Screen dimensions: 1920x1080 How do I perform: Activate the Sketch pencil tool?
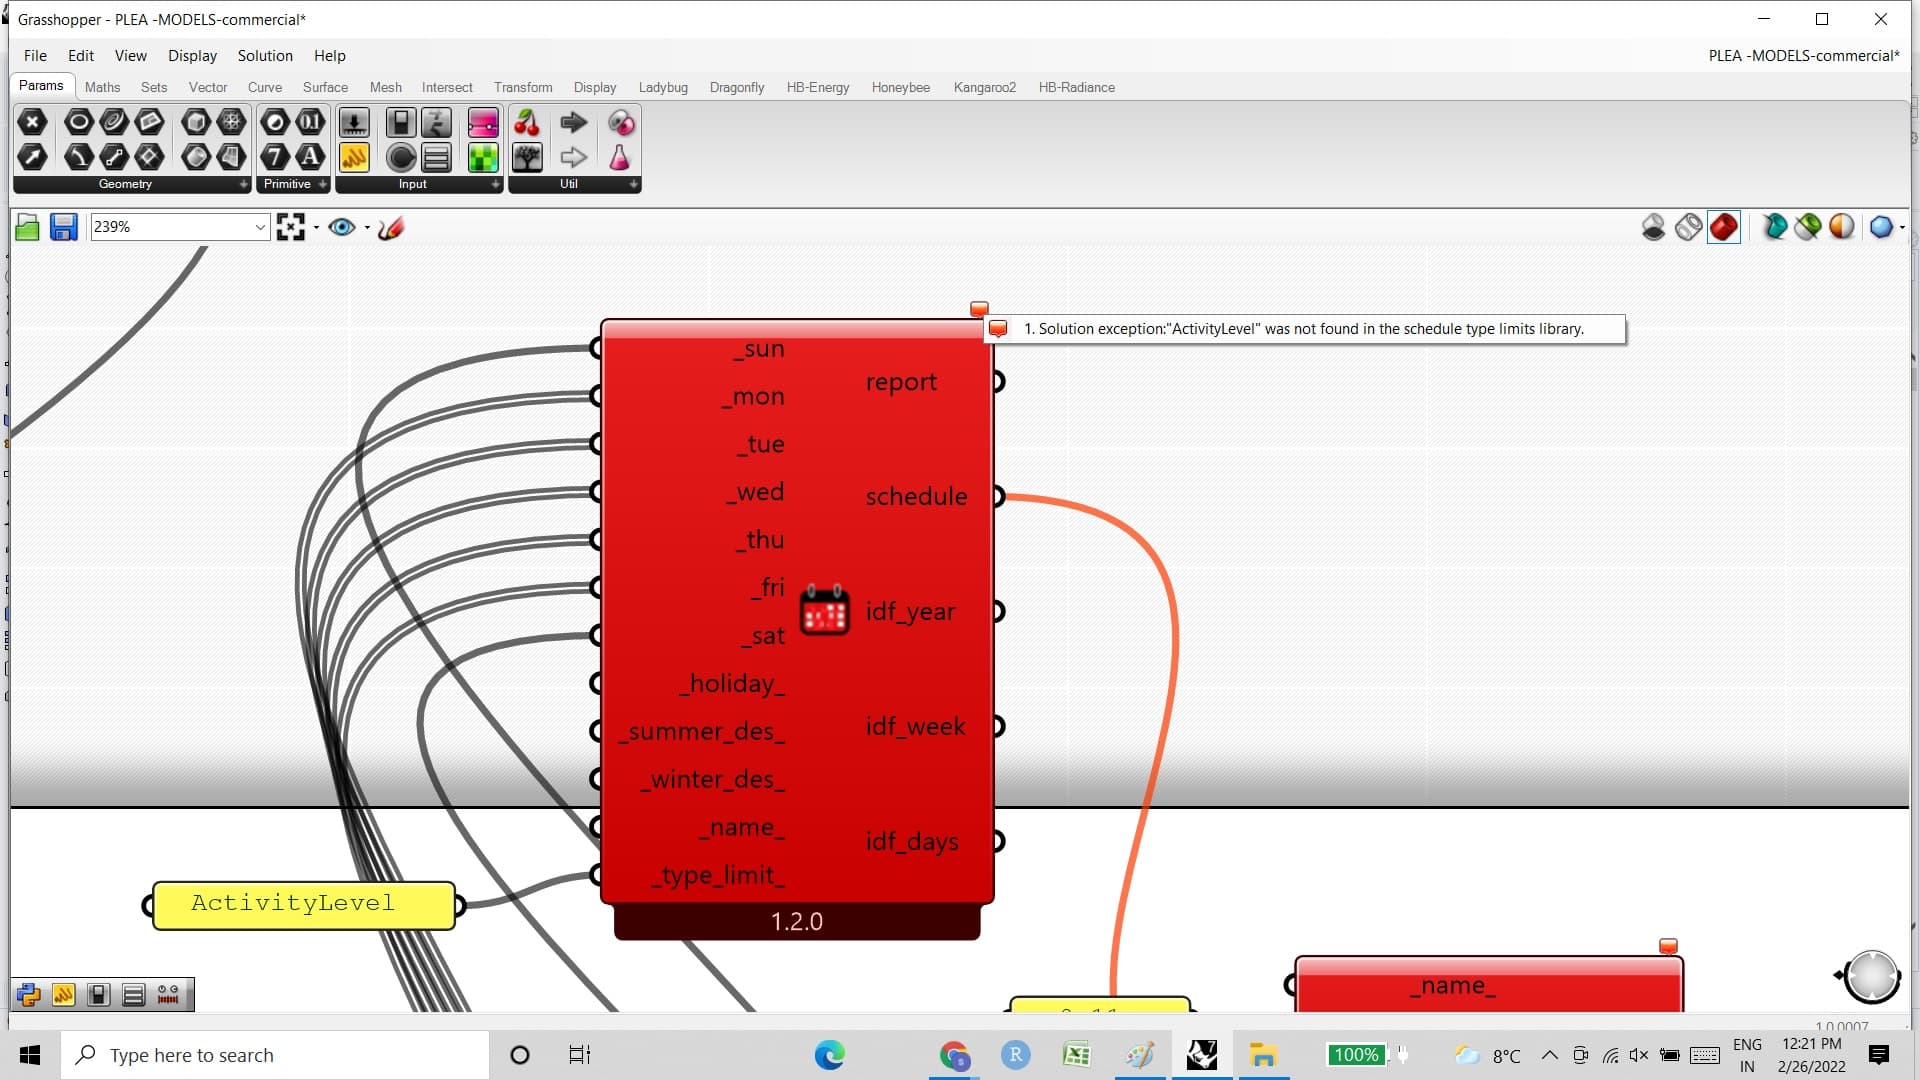(391, 228)
